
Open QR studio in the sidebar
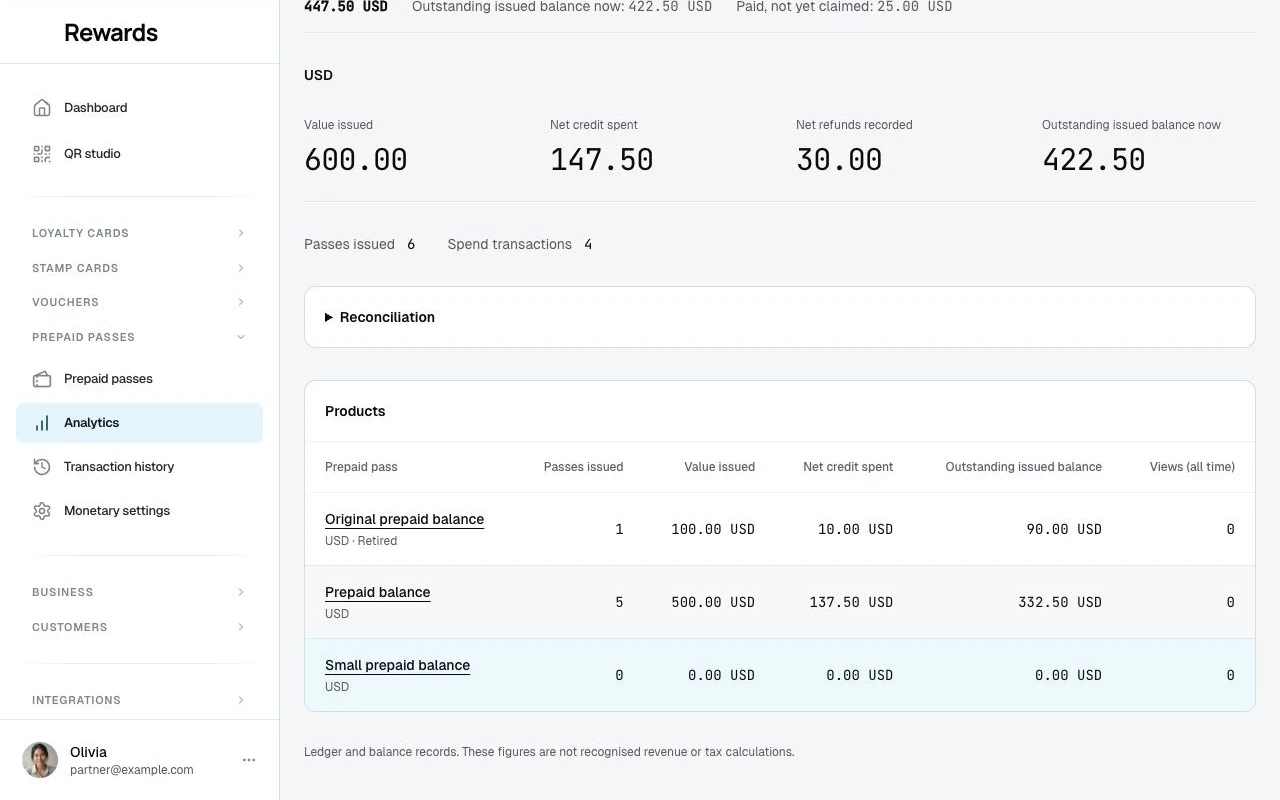point(139,154)
